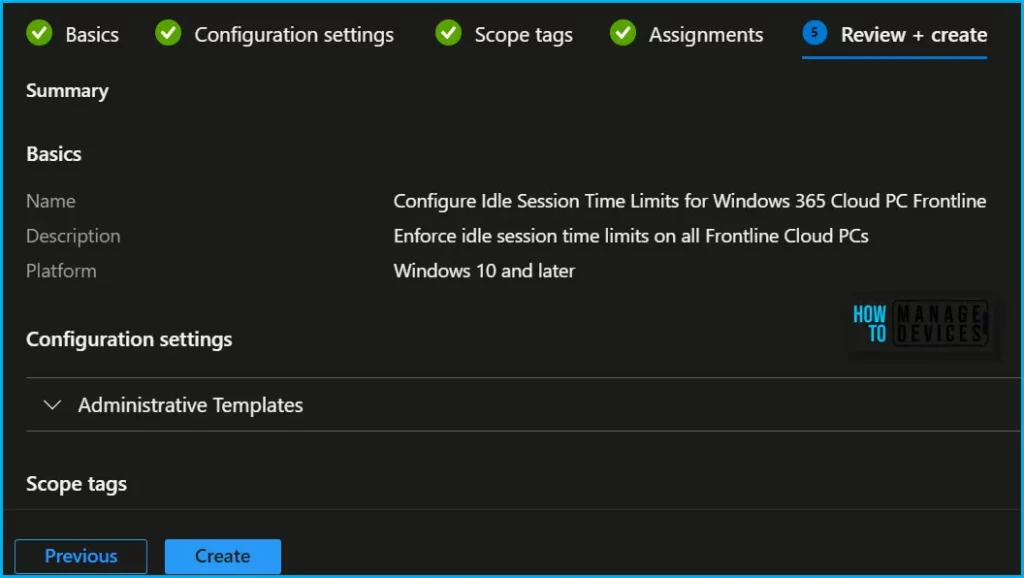The image size is (1024, 578).
Task: Click the Configuration settings section heading
Action: pos(129,340)
